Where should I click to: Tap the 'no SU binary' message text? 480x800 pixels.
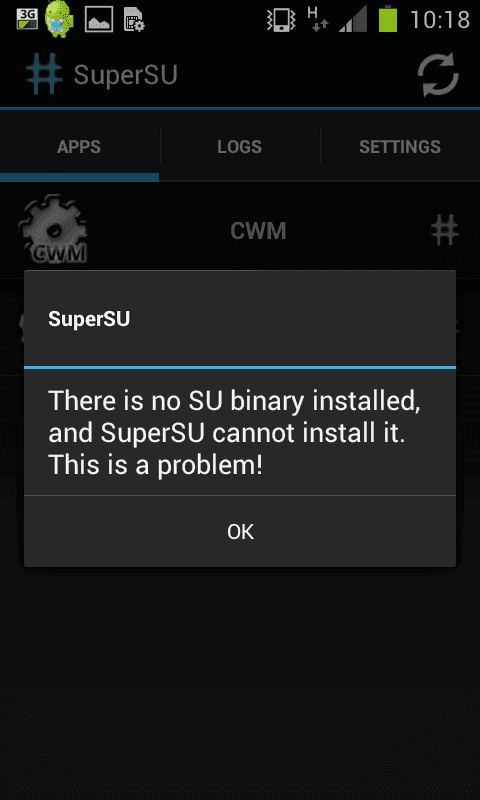click(234, 433)
